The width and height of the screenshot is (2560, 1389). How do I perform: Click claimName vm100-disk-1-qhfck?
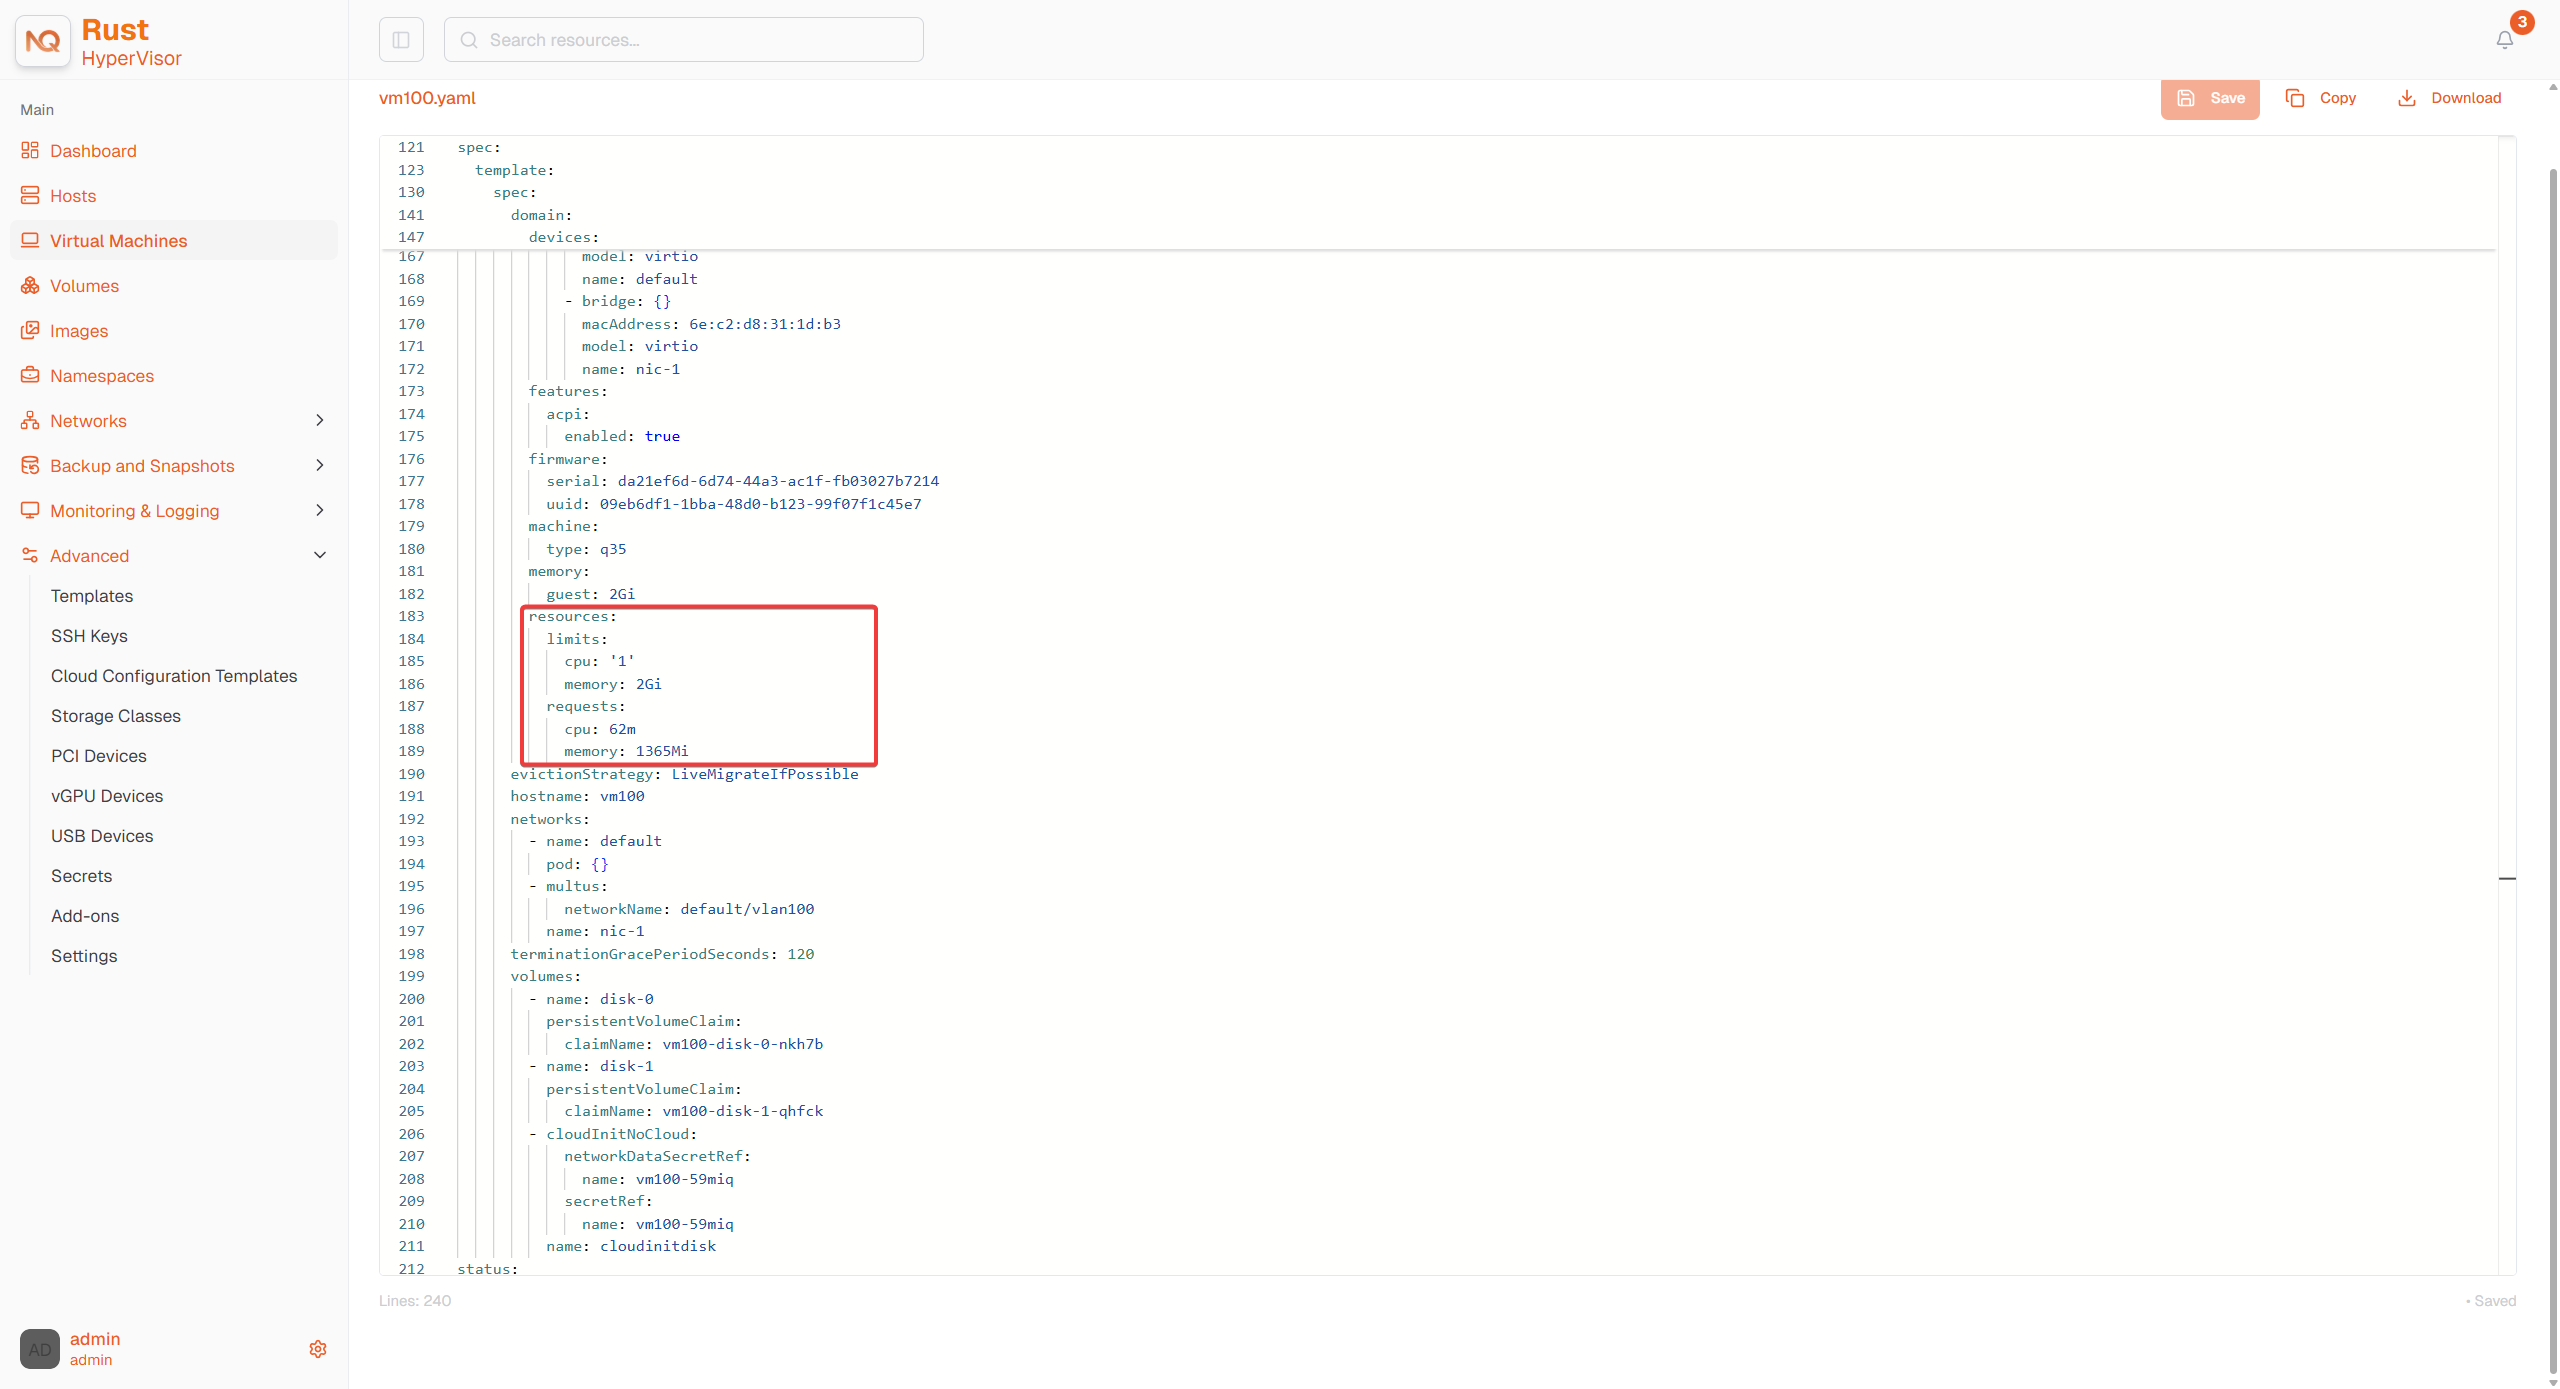pos(743,1111)
